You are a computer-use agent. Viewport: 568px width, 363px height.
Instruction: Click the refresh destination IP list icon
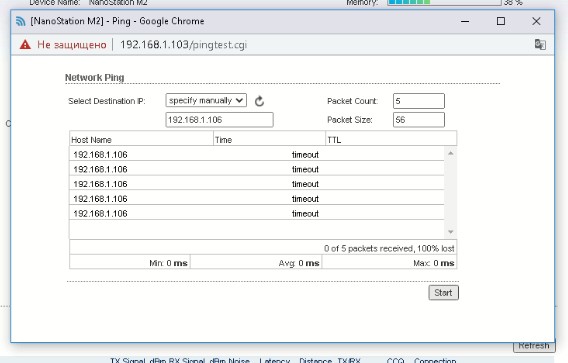(259, 101)
